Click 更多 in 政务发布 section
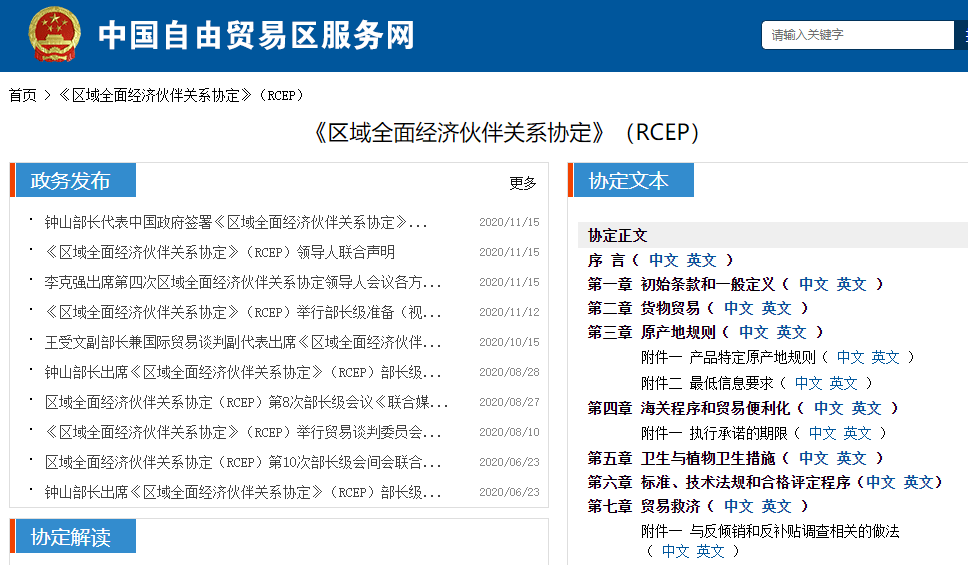 522,183
